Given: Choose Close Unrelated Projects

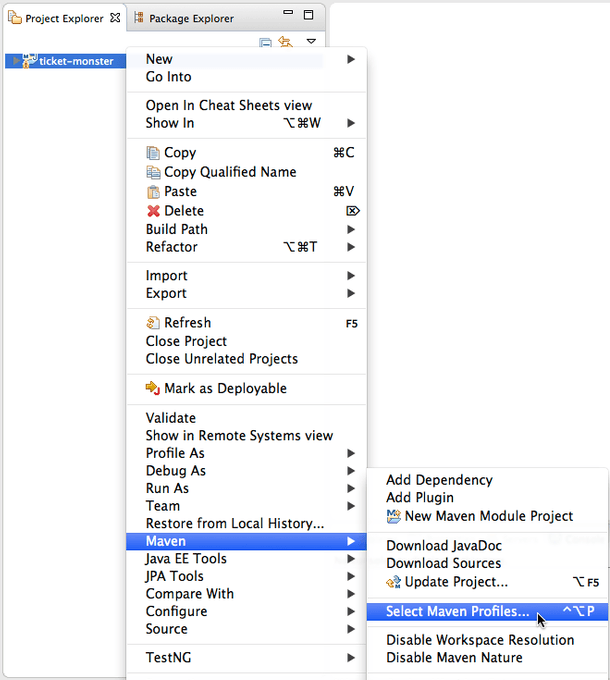Looking at the screenshot, I should pyautogui.click(x=221, y=359).
